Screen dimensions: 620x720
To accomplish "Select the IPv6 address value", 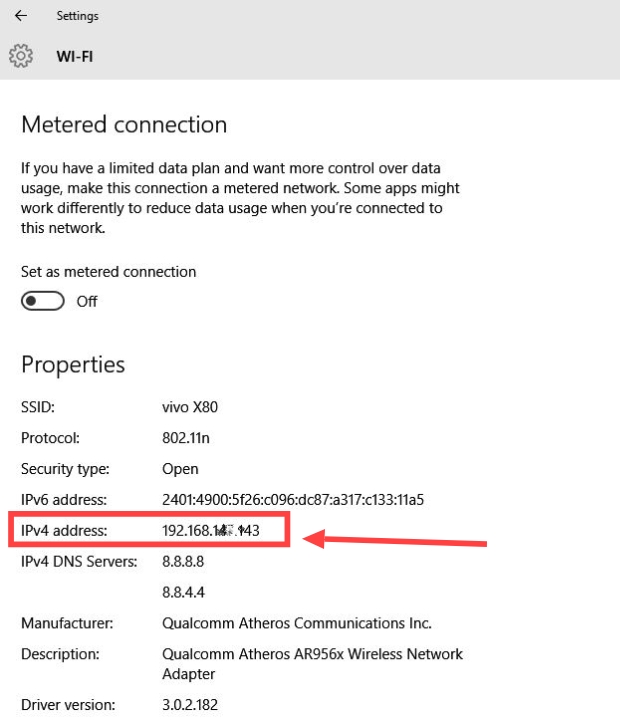I will click(x=293, y=500).
